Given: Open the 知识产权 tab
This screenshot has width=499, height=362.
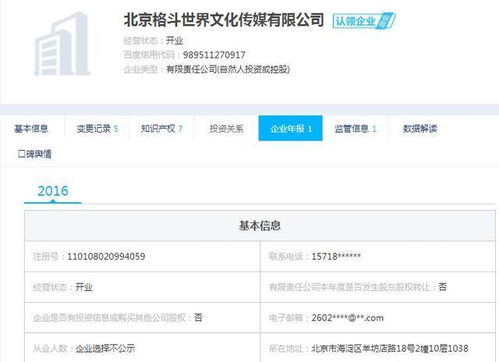Looking at the screenshot, I should click(161, 129).
